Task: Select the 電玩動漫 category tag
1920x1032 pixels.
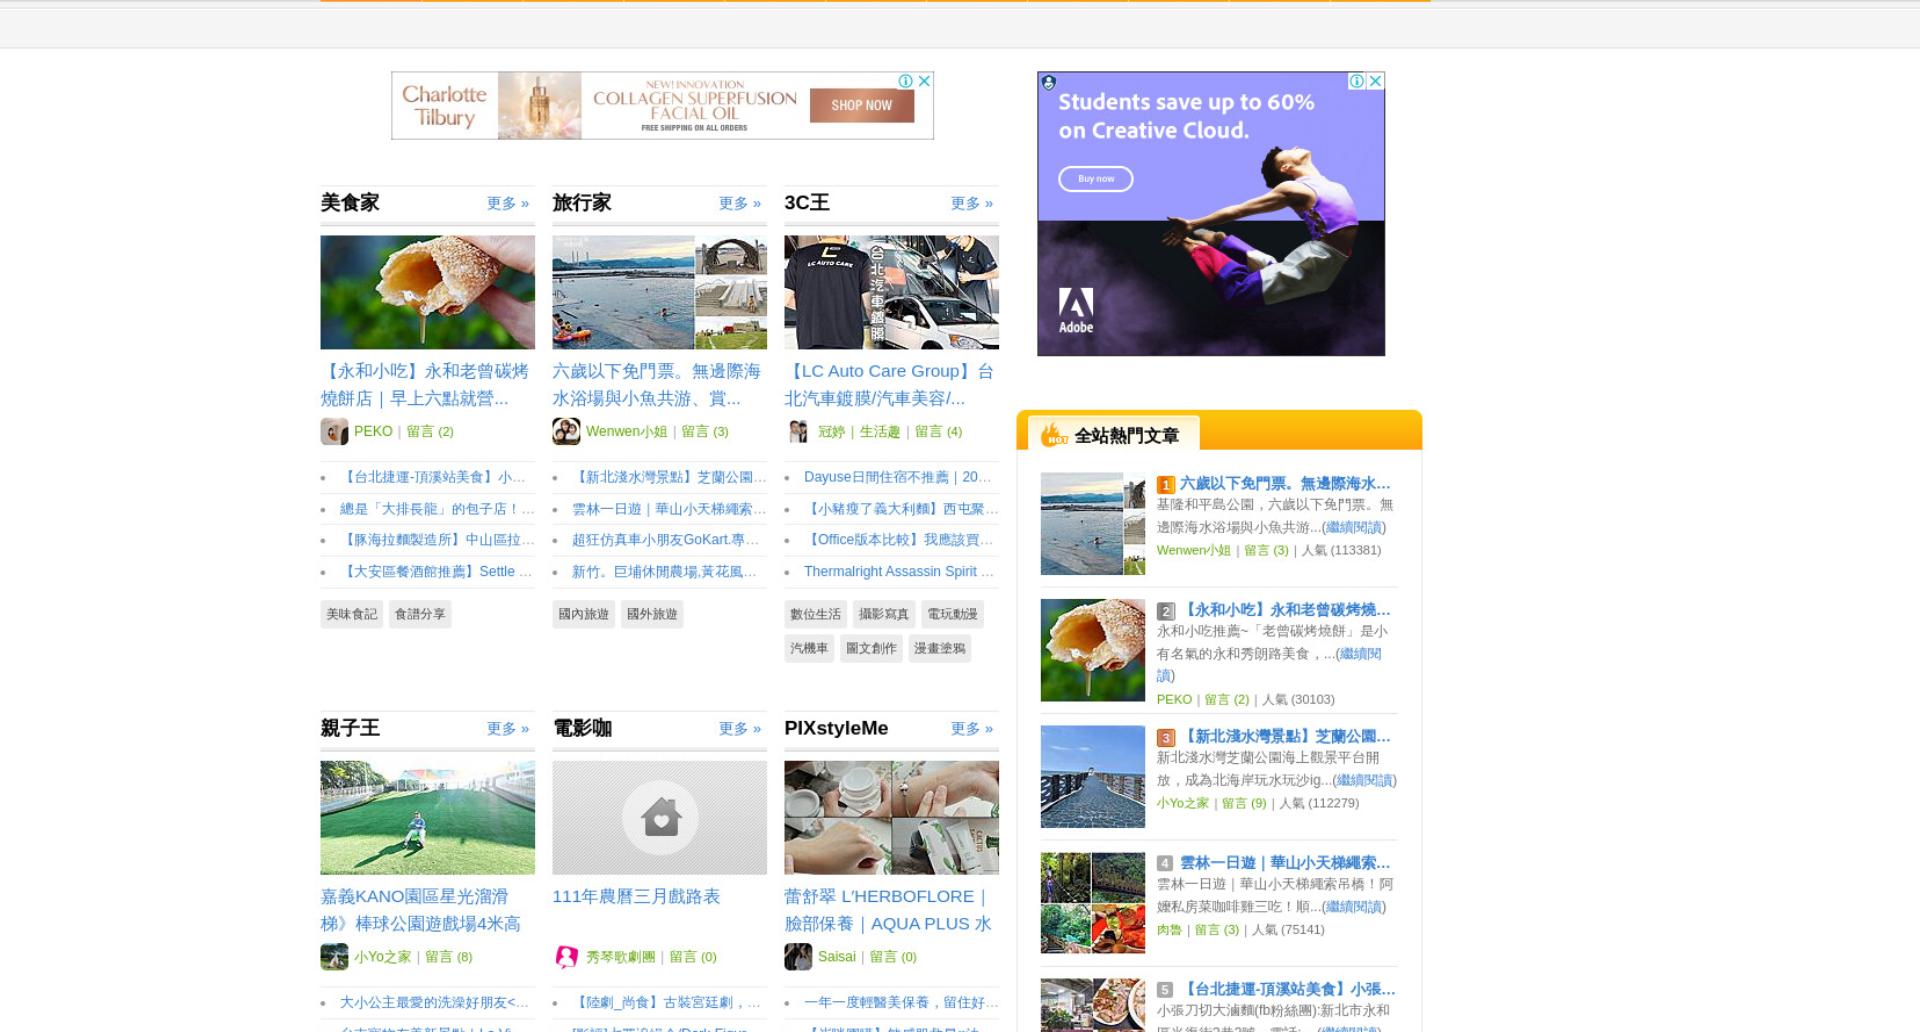Action: (x=953, y=614)
